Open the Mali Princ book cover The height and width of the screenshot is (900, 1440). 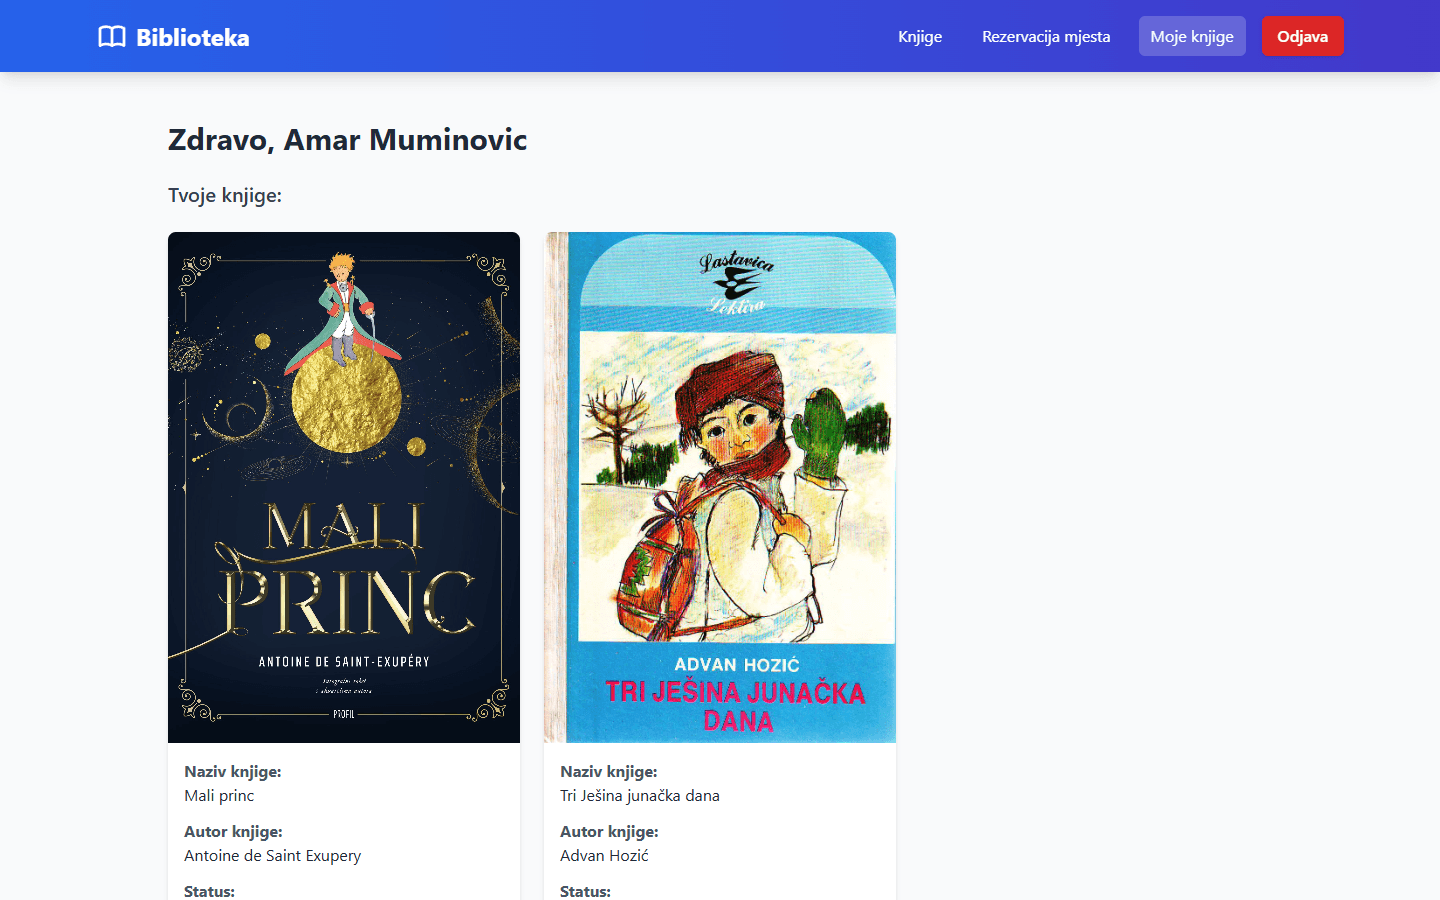click(x=344, y=487)
